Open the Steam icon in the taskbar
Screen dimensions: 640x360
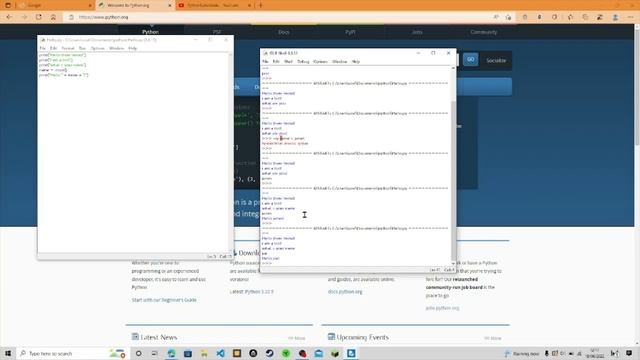point(269,353)
